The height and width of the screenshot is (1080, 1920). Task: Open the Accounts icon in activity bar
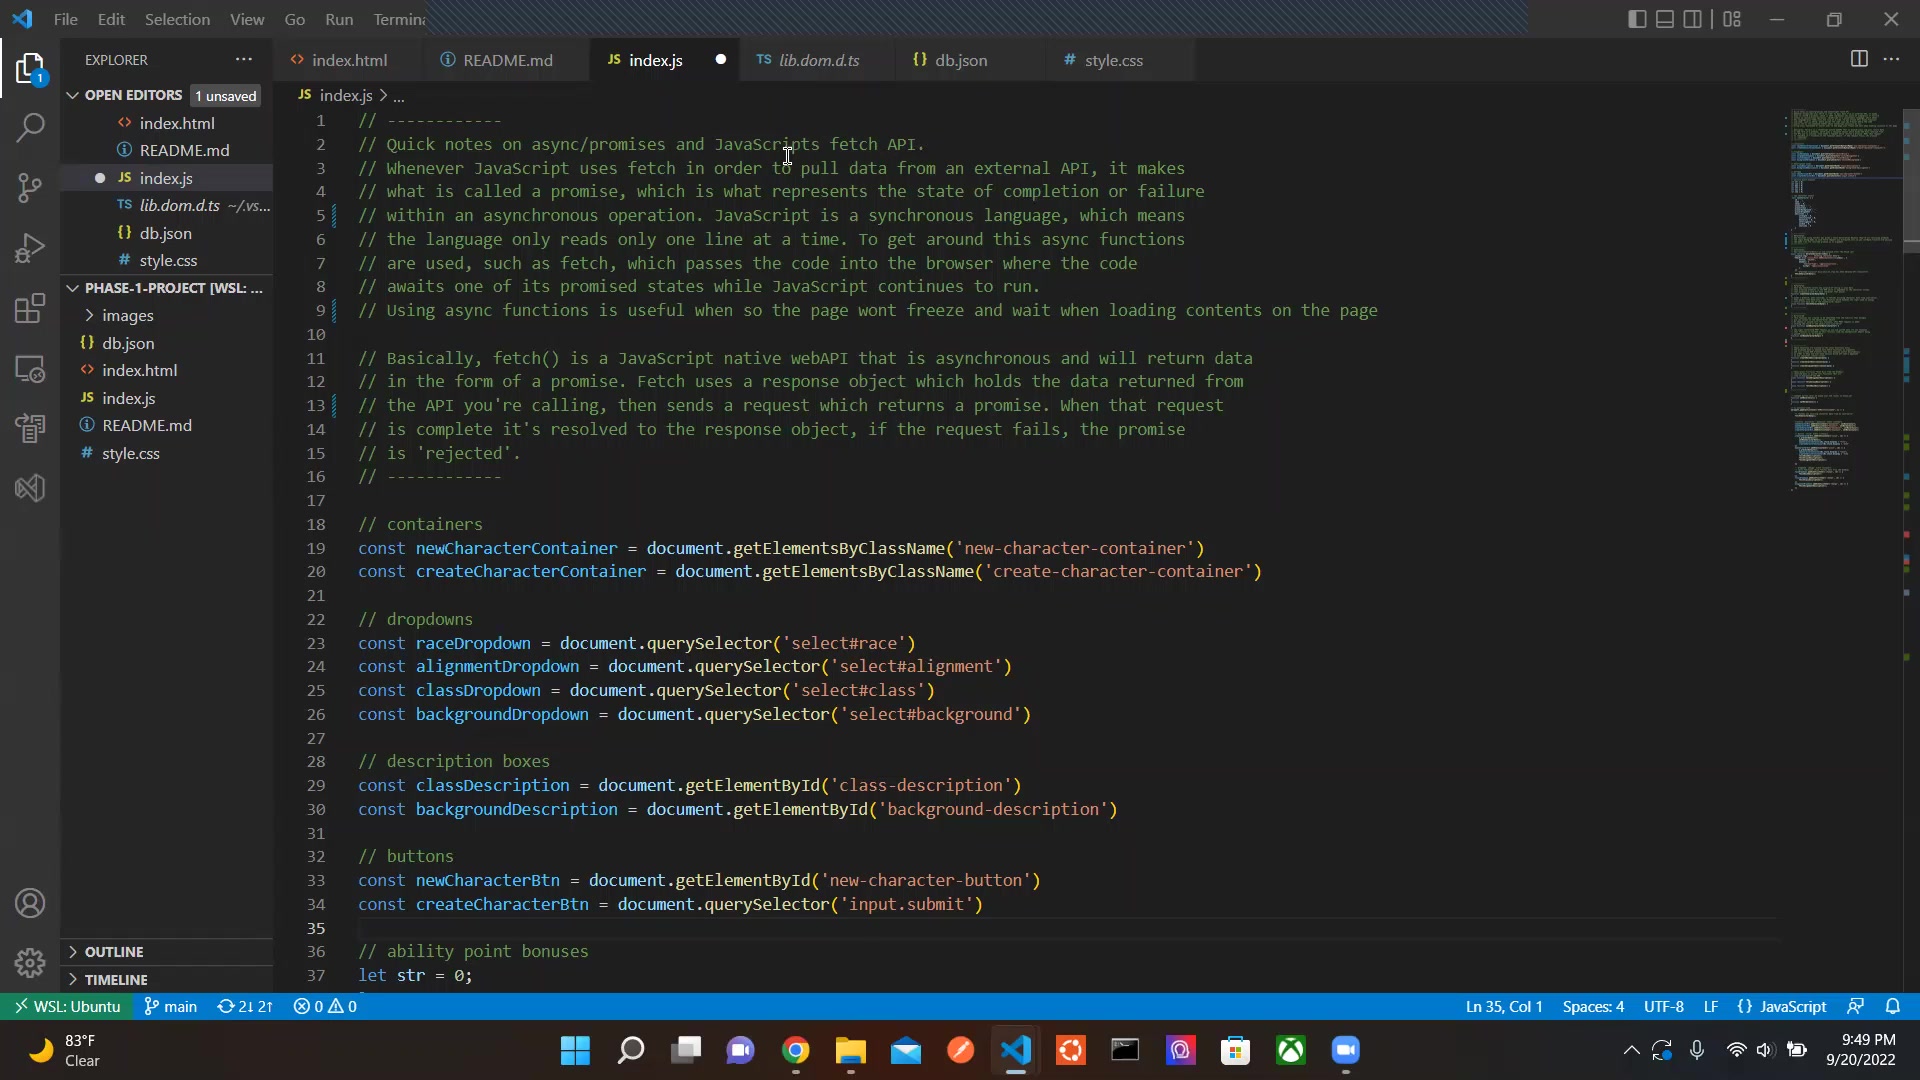coord(30,903)
